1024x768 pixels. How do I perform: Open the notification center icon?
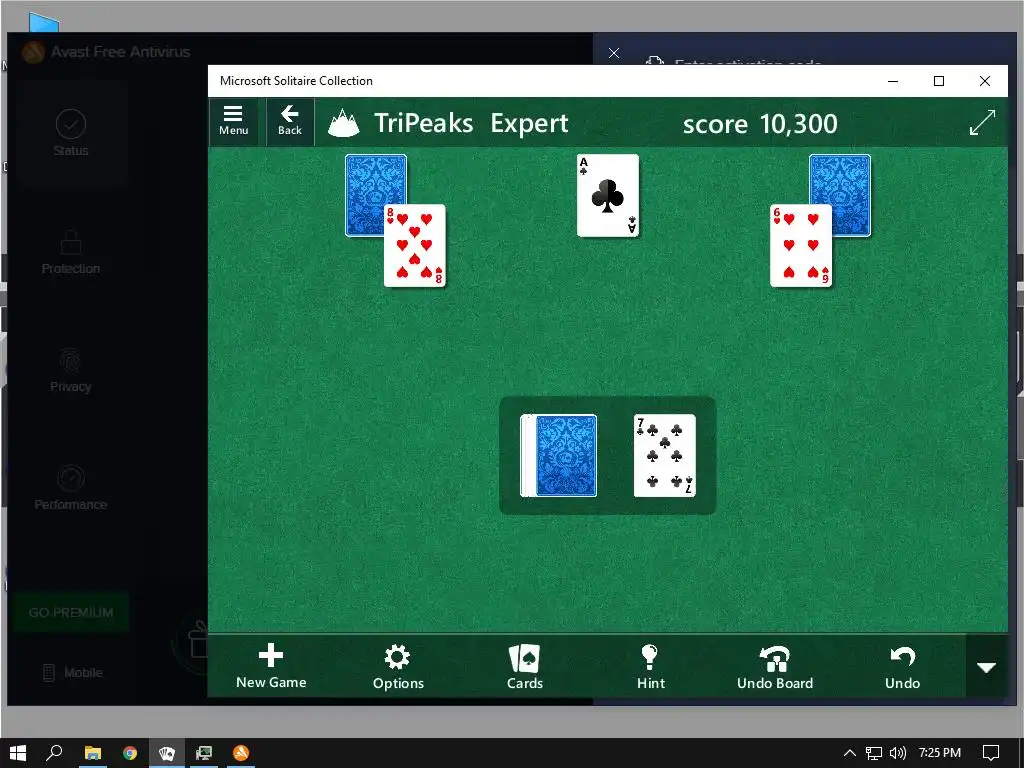(991, 753)
